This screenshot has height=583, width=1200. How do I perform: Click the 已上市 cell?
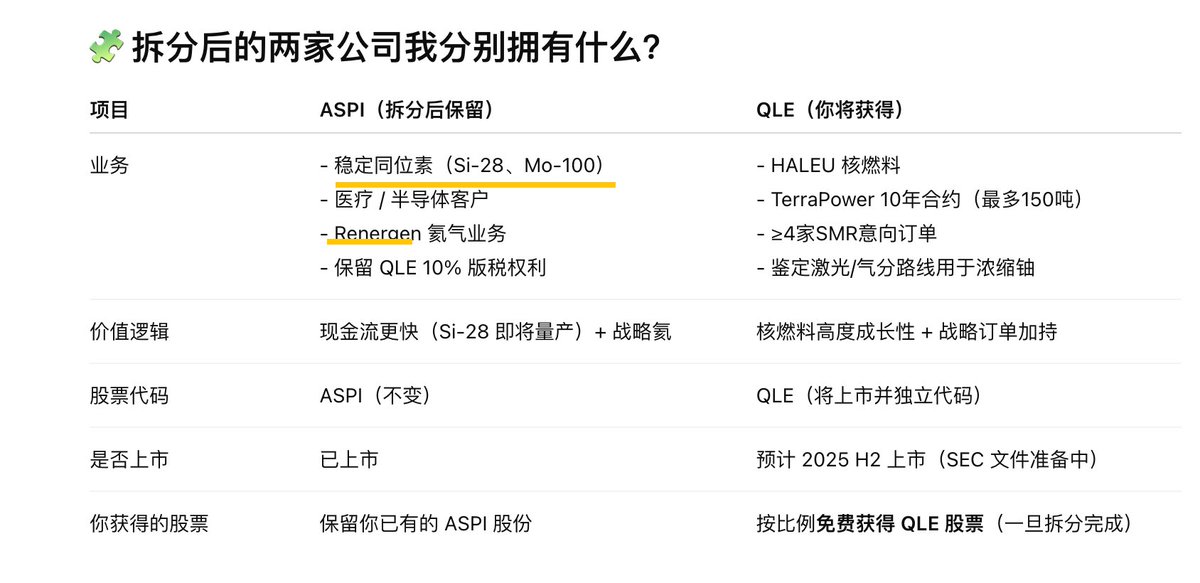(x=349, y=460)
